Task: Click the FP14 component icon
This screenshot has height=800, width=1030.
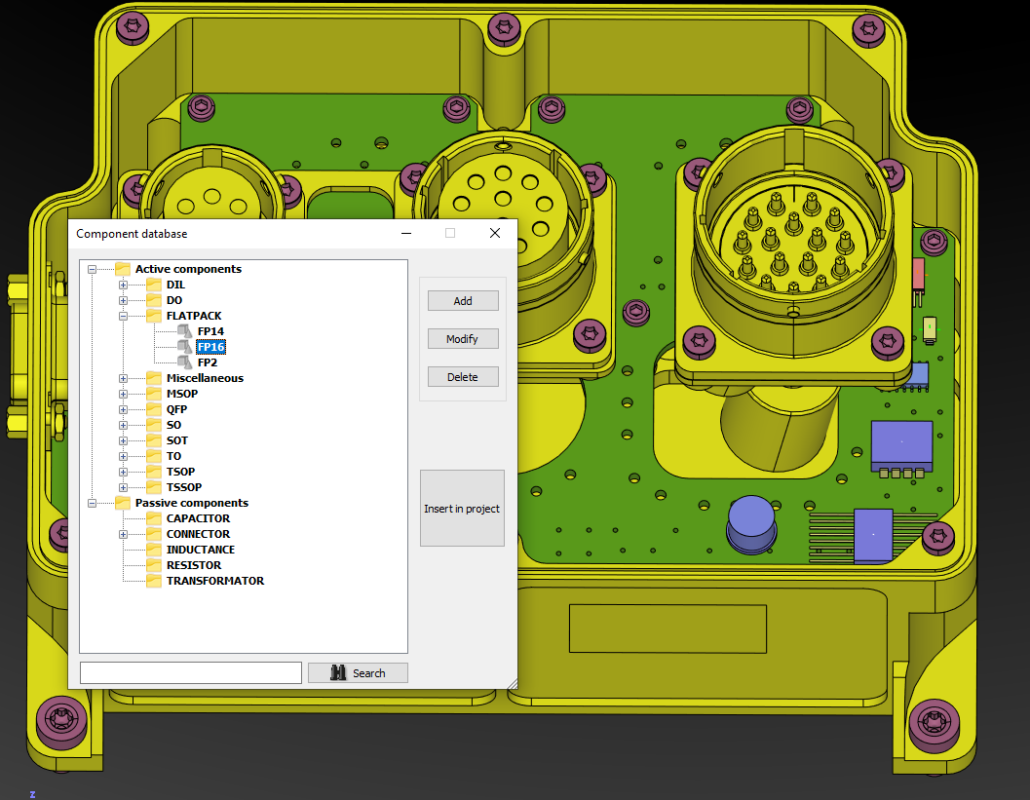Action: click(x=185, y=331)
